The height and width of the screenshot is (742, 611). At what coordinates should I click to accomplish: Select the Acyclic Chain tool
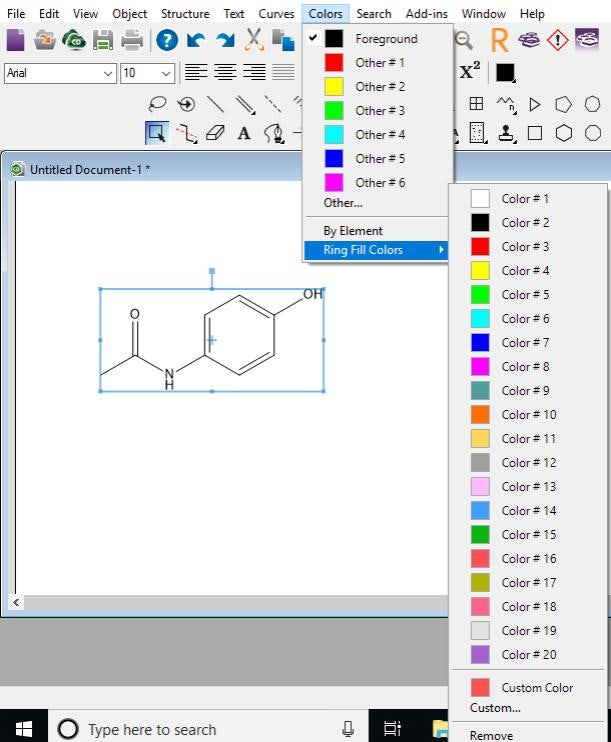(x=506, y=105)
